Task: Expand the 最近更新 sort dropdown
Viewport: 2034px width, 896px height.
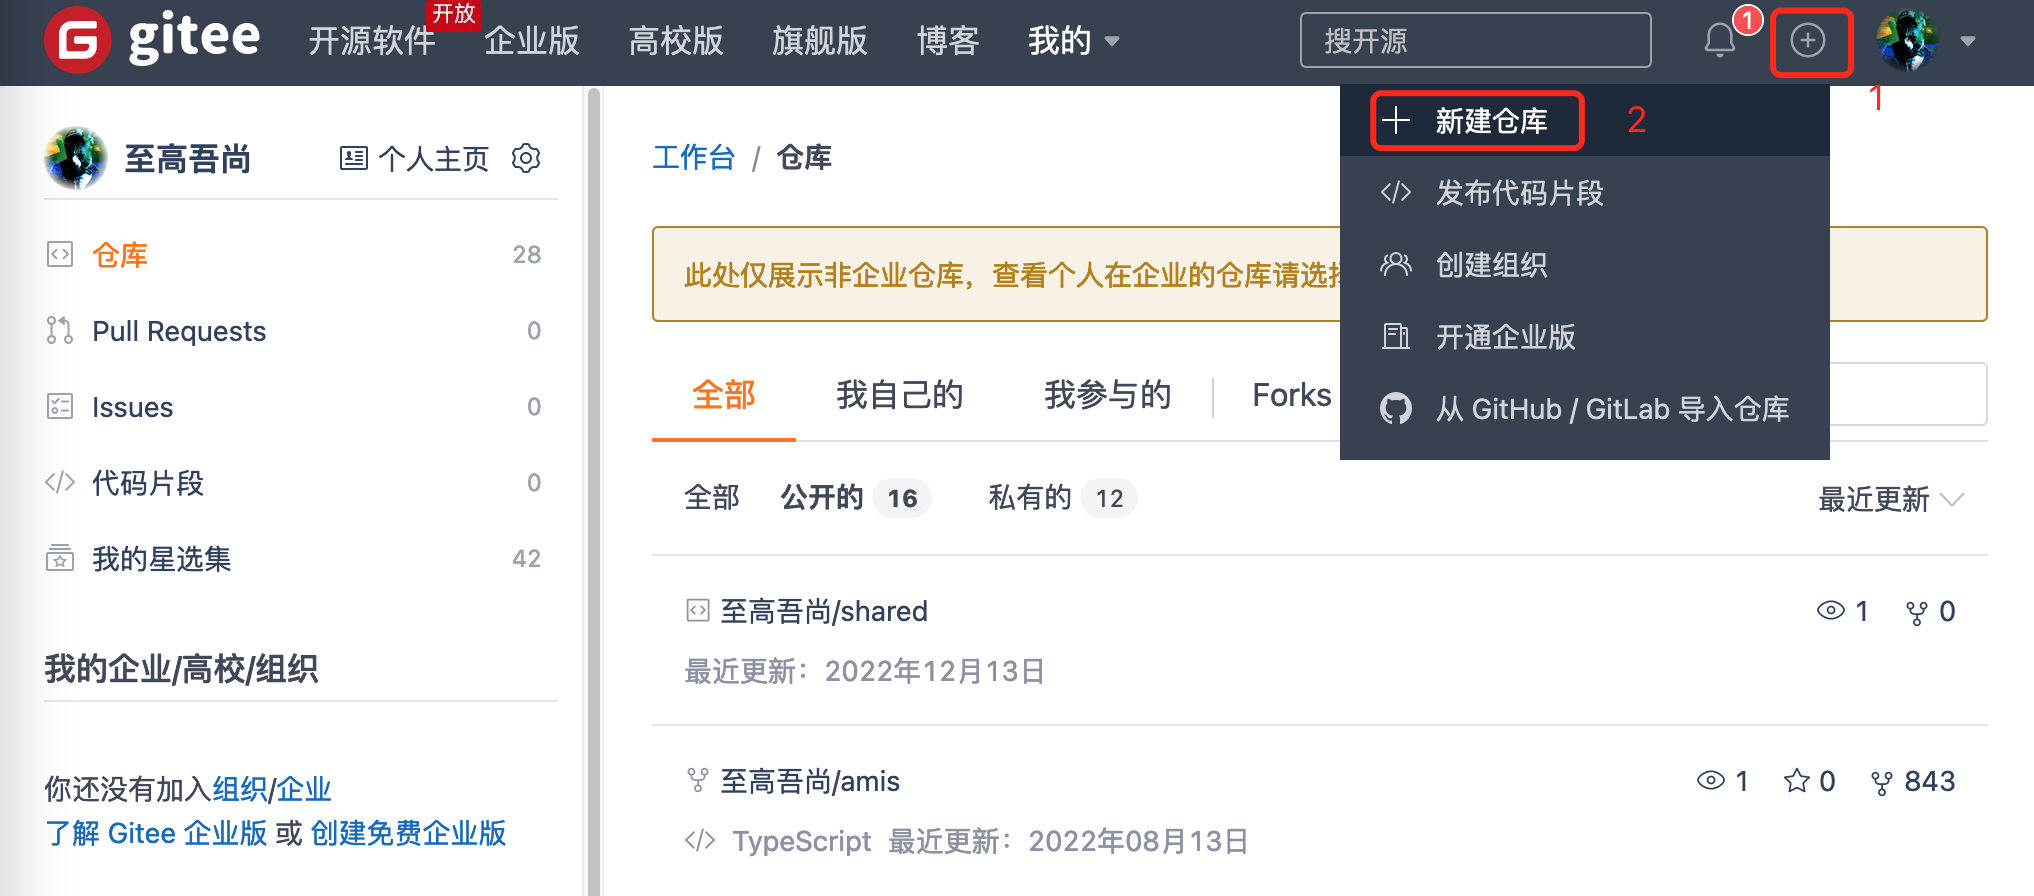Action: click(x=1890, y=499)
